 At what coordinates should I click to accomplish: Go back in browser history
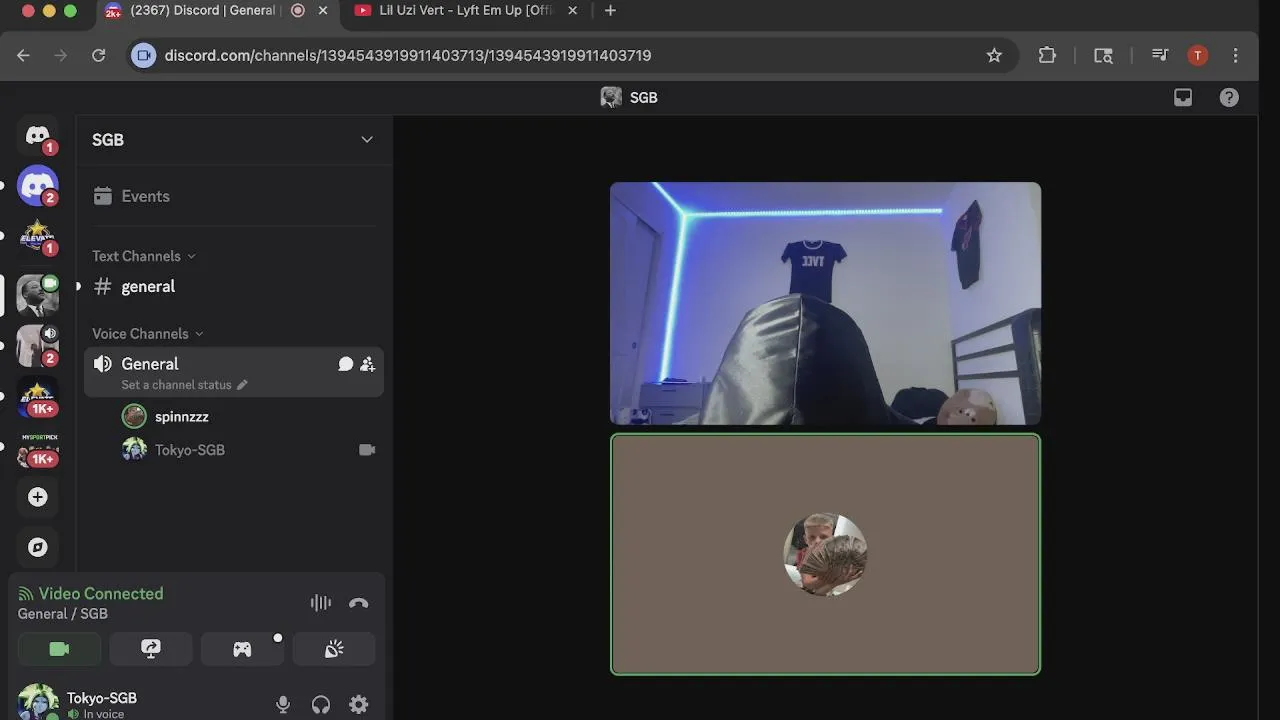(x=23, y=56)
